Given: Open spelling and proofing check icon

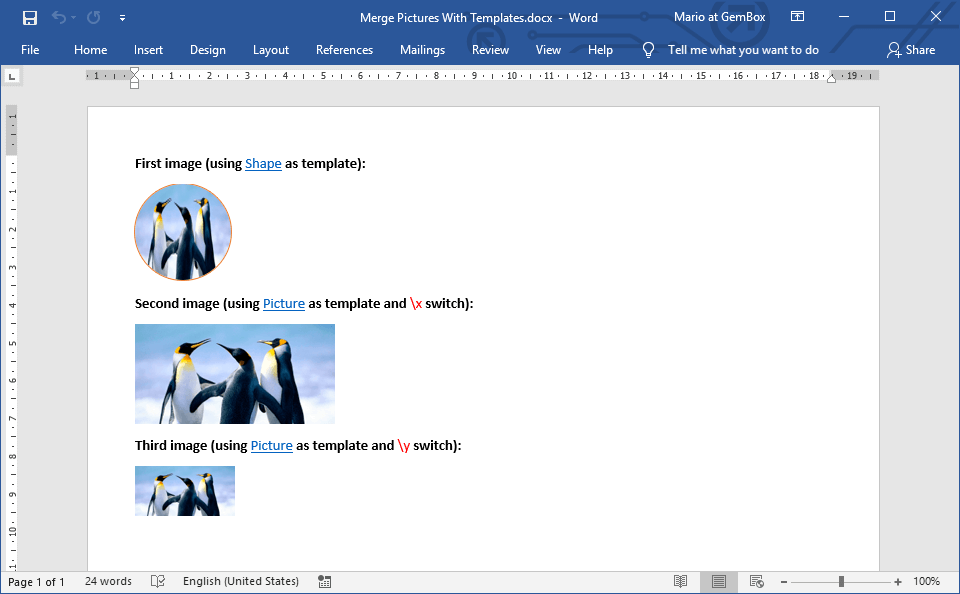Looking at the screenshot, I should click(158, 581).
